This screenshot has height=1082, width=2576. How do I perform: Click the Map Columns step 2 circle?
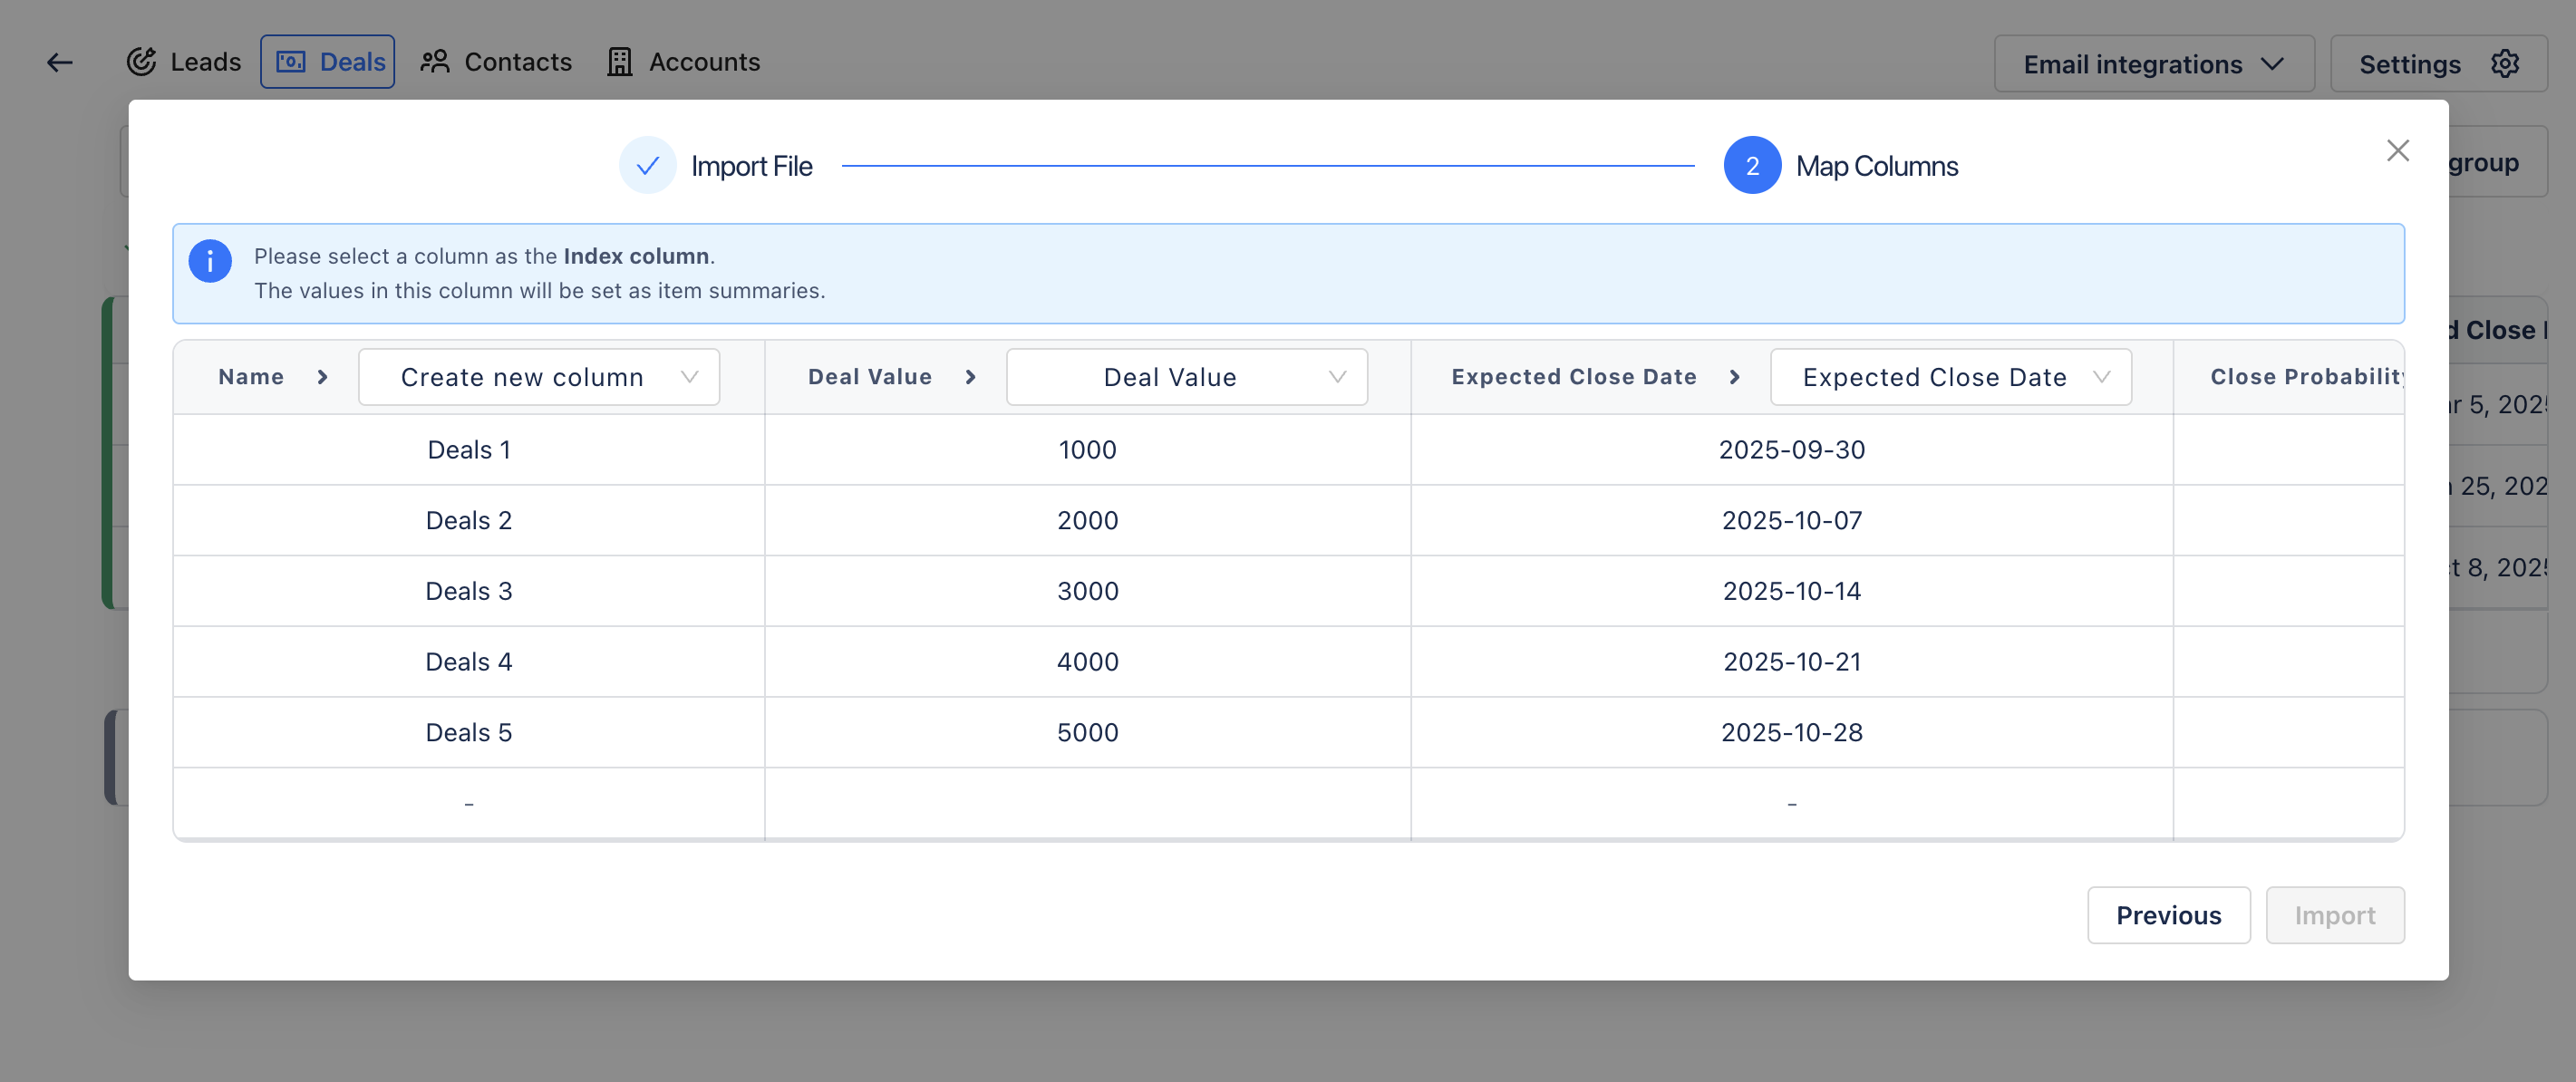pyautogui.click(x=1752, y=166)
